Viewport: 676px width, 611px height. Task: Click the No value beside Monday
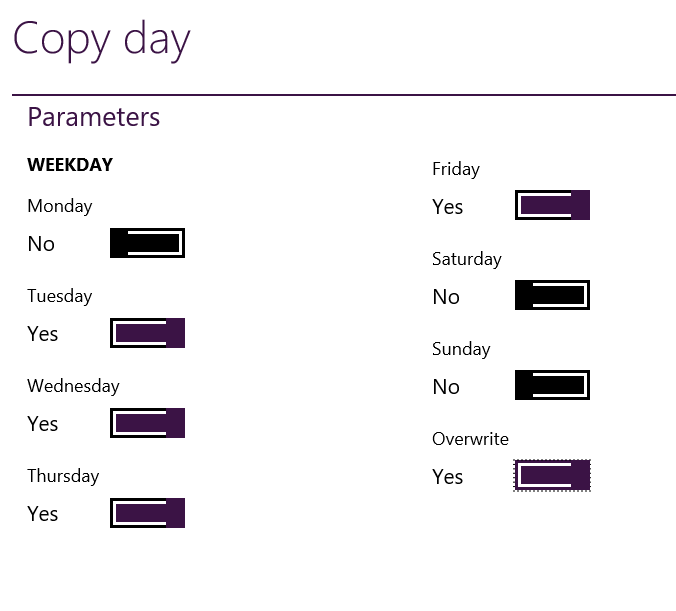click(x=41, y=244)
